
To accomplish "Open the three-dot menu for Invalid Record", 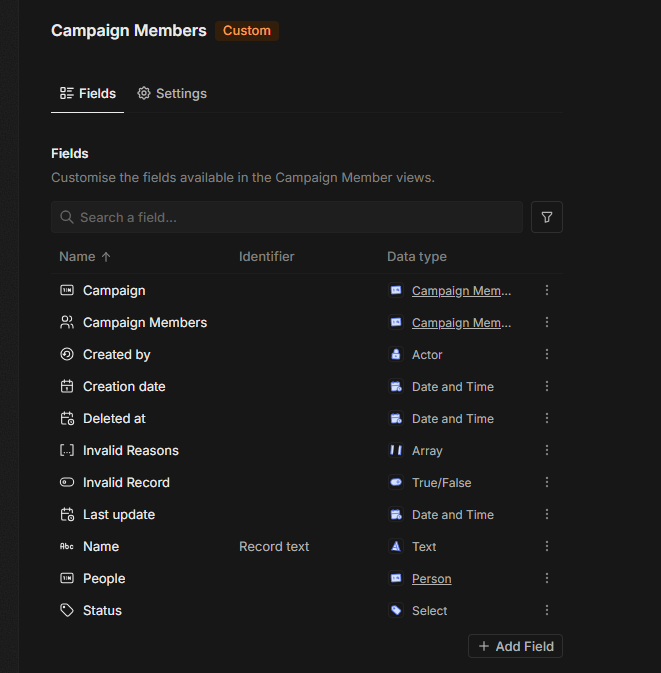I will (x=547, y=483).
